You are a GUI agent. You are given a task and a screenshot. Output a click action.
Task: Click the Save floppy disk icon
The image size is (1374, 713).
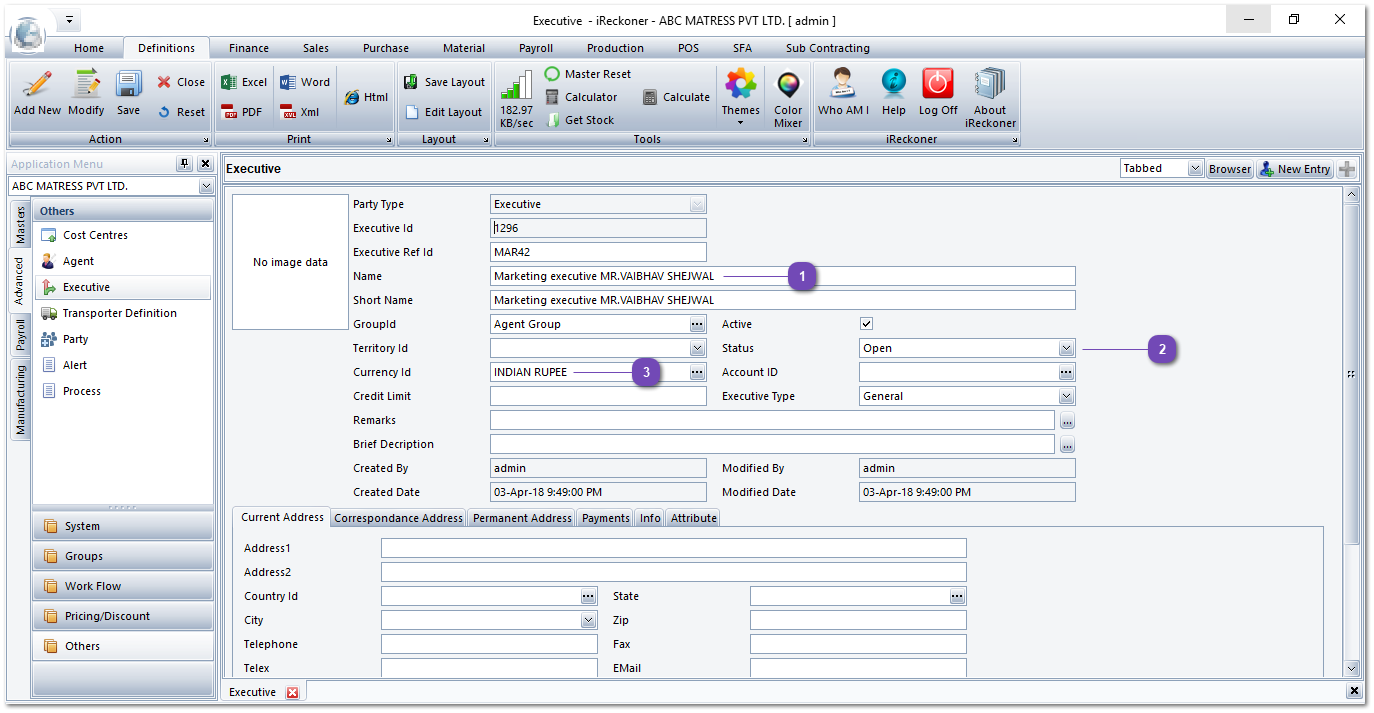coord(128,86)
